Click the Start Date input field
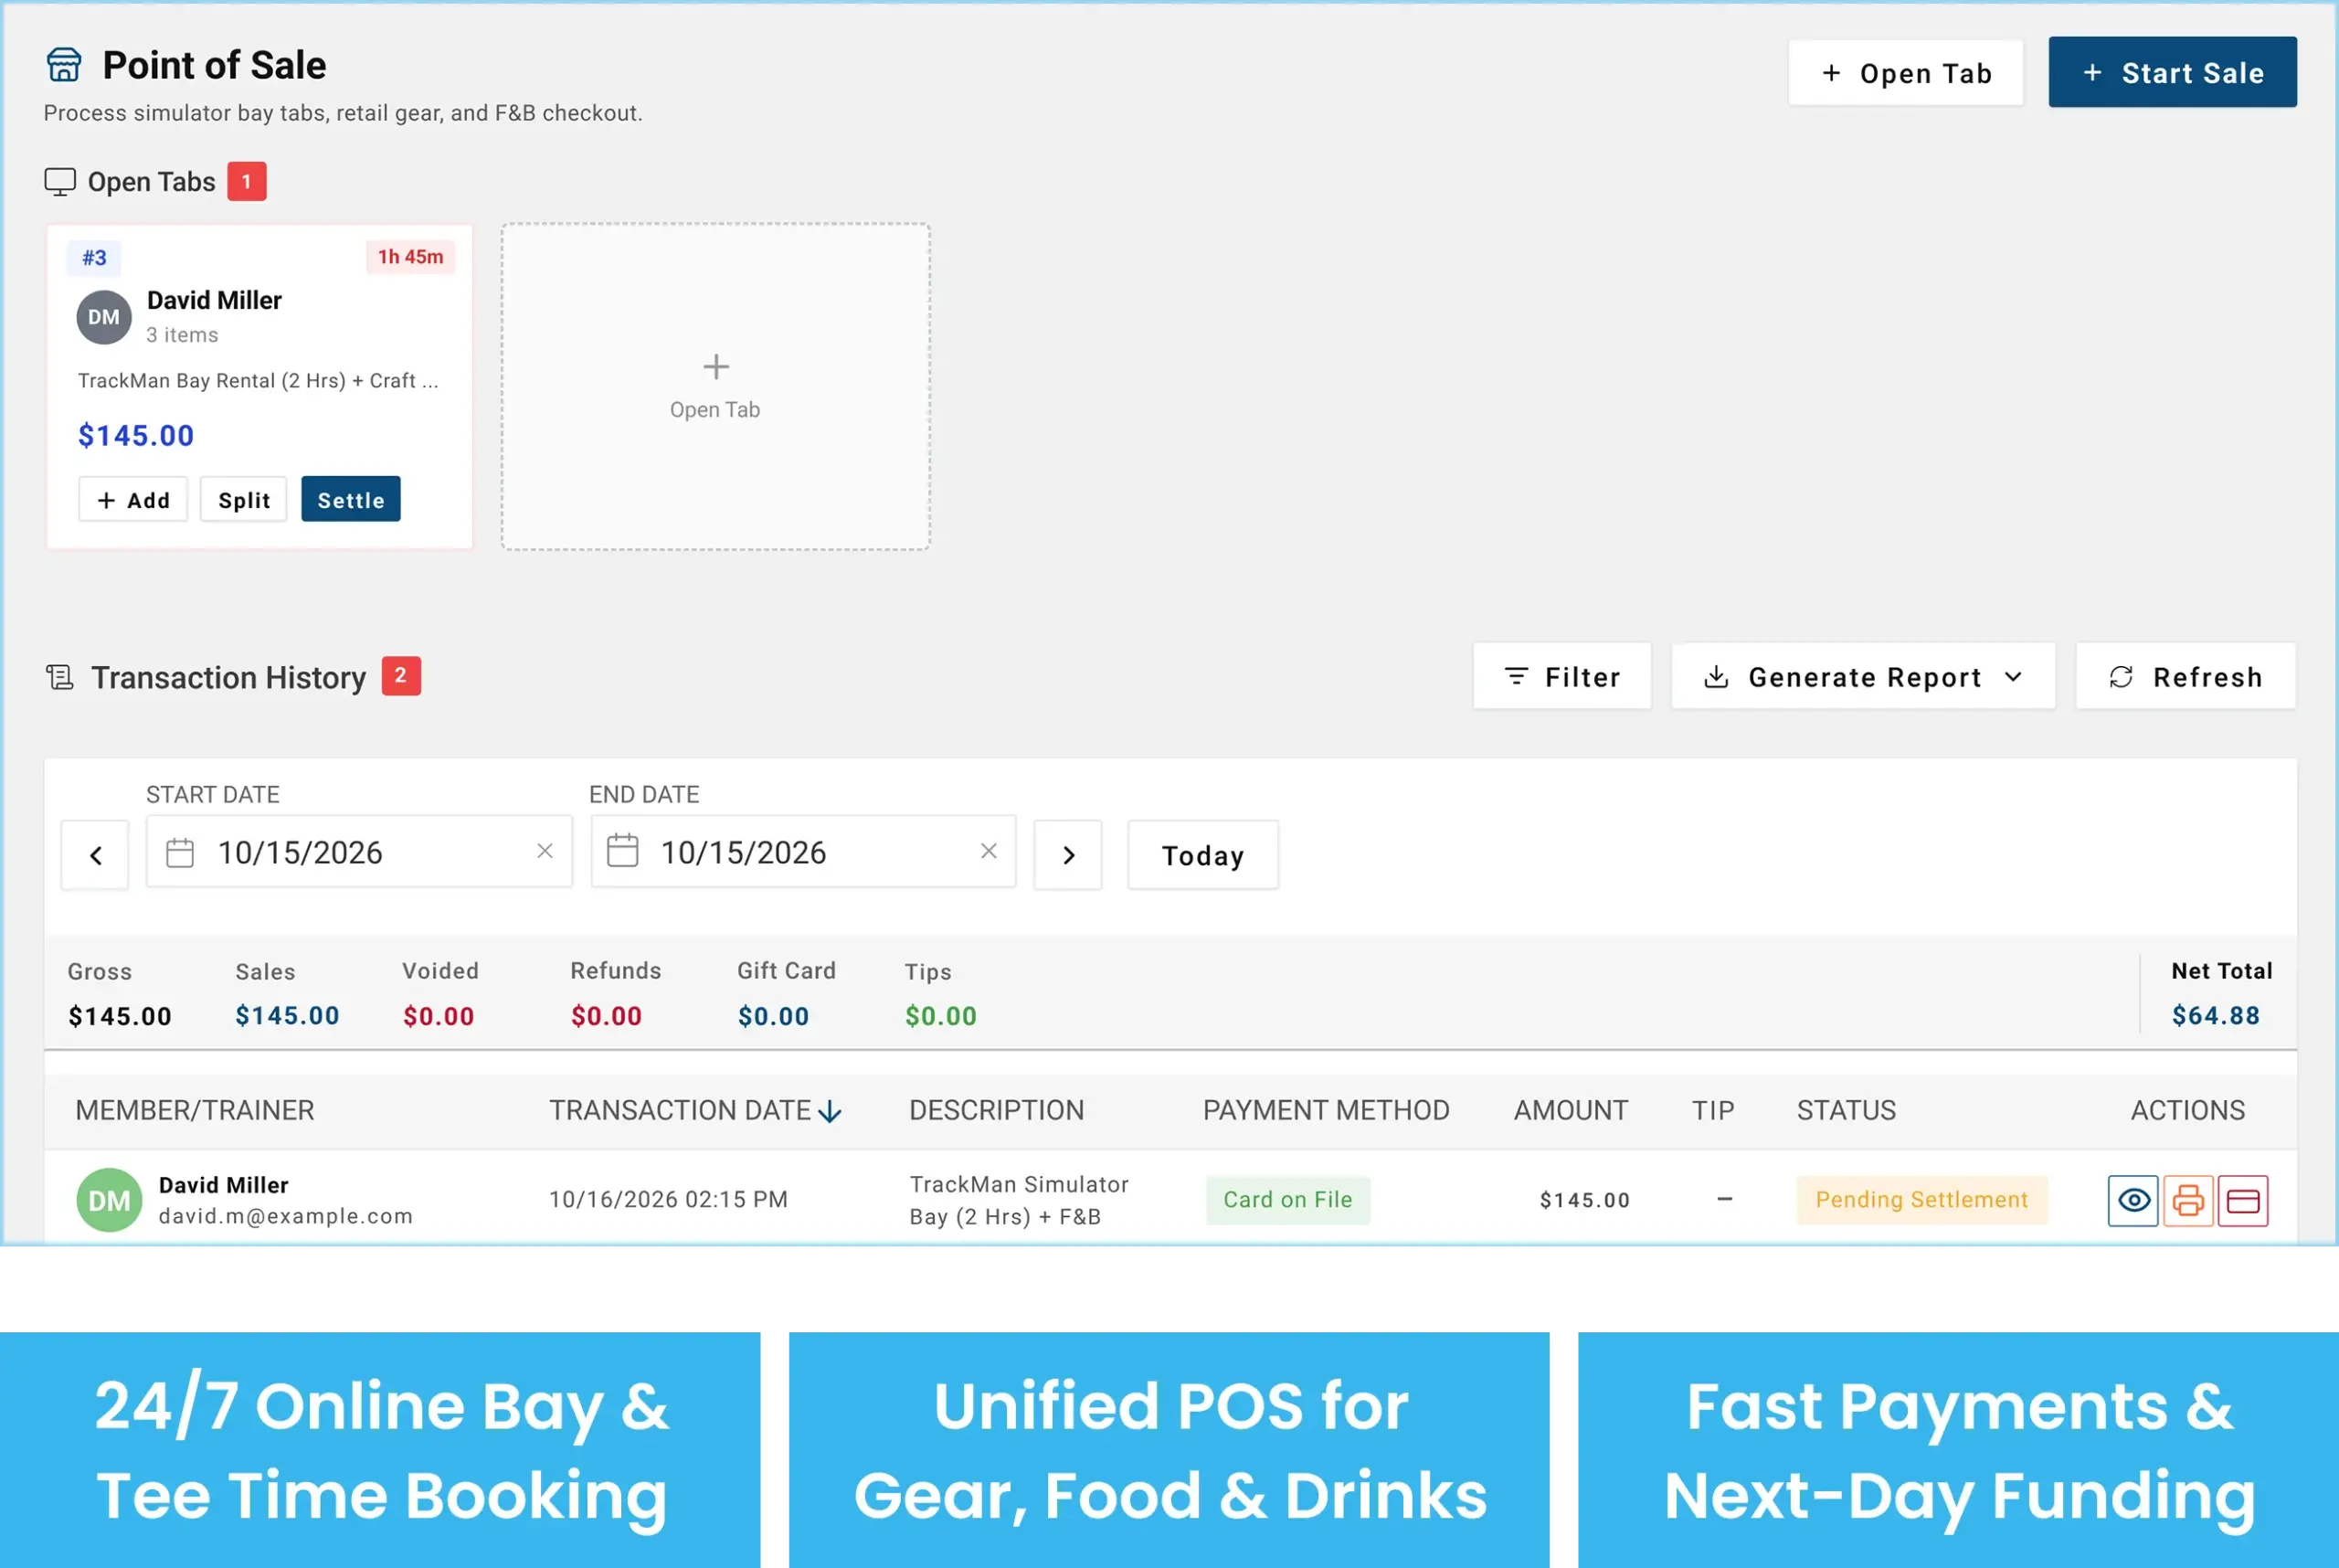This screenshot has width=2339, height=1568. [x=360, y=852]
